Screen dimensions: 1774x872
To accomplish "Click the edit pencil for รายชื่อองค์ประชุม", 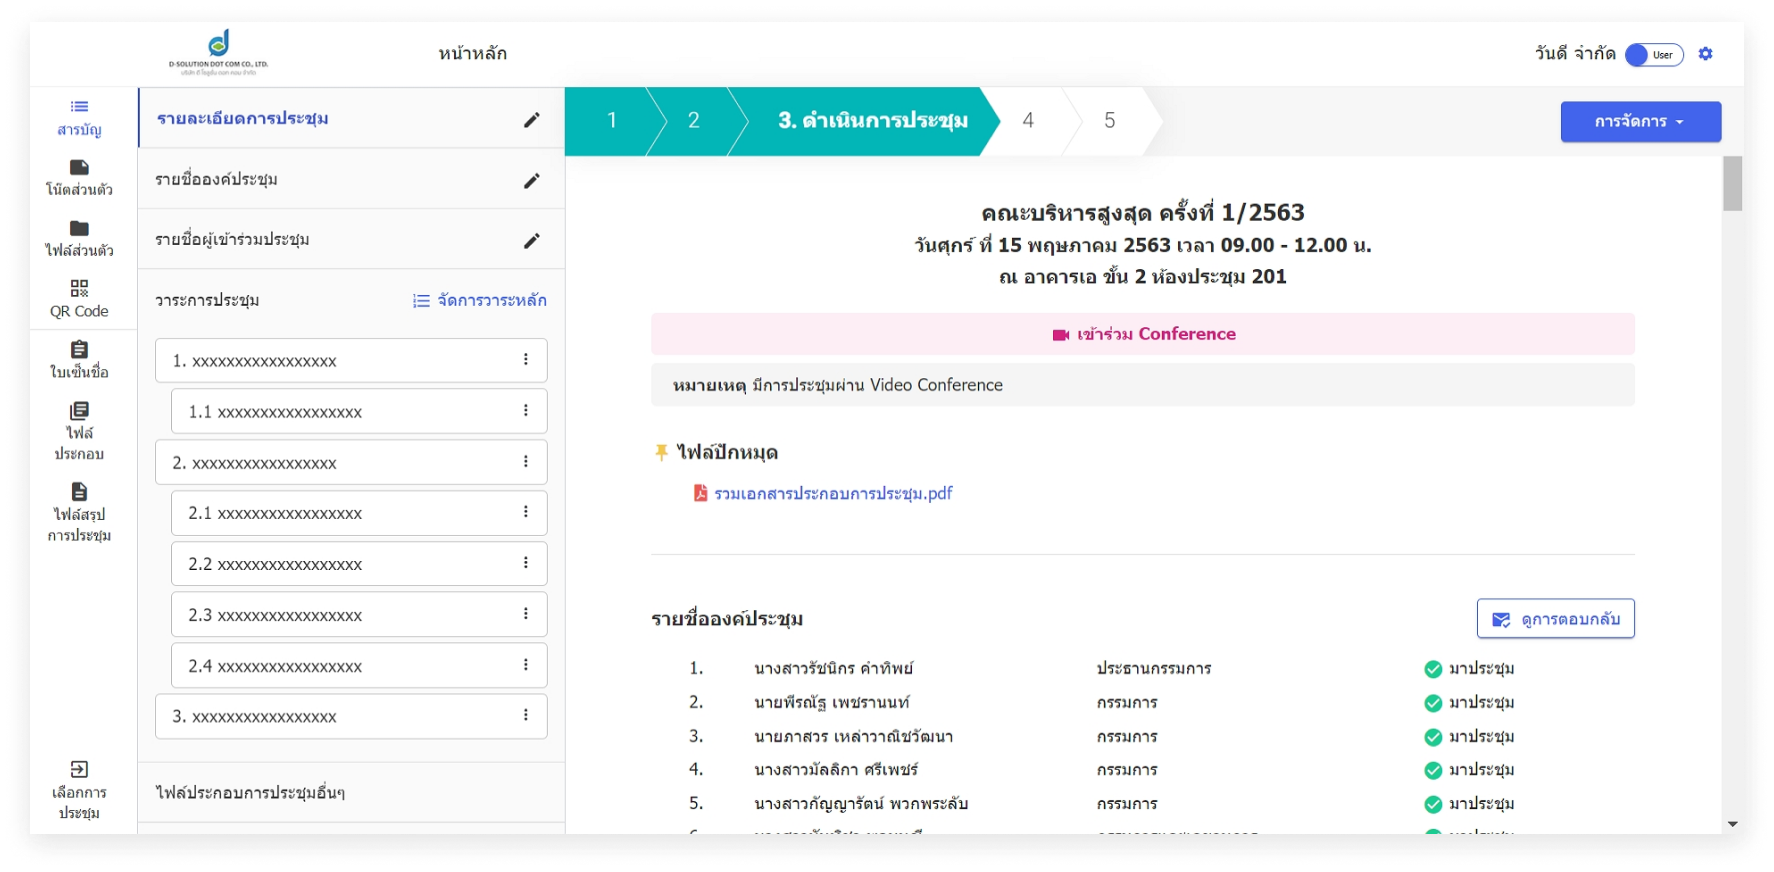I will click(532, 180).
